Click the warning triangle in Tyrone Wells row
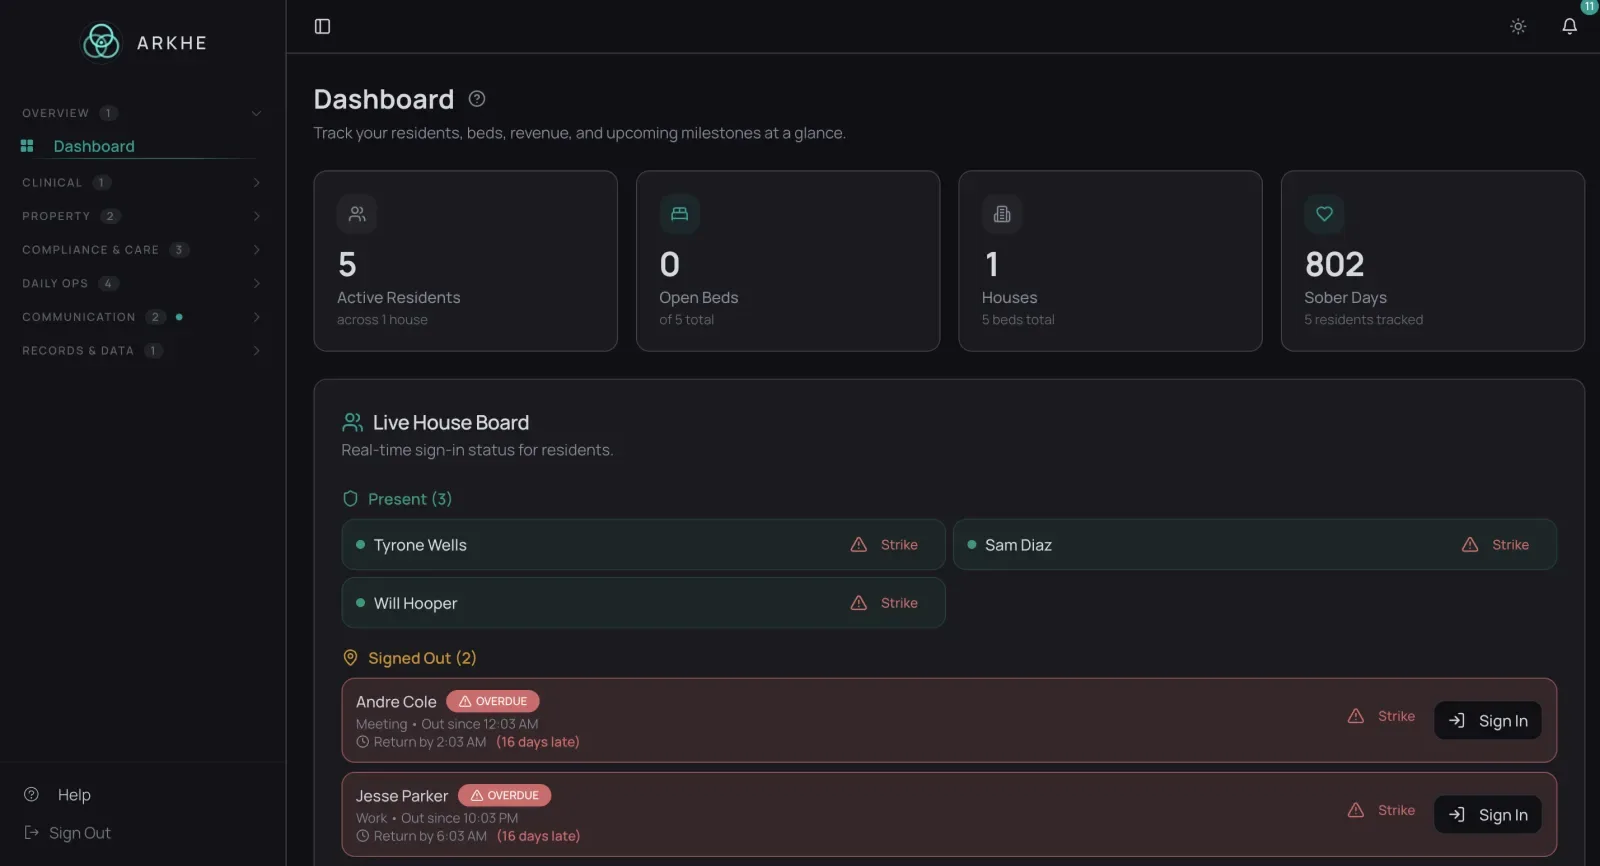 click(858, 545)
